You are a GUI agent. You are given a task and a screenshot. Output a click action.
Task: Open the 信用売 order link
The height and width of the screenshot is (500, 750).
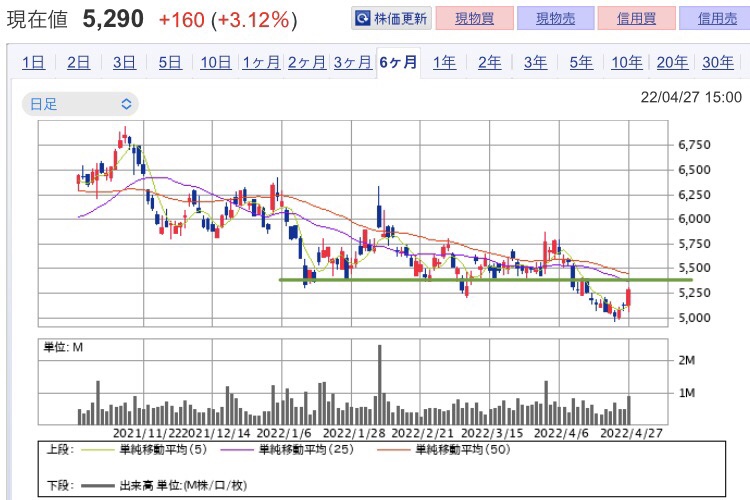click(x=717, y=18)
